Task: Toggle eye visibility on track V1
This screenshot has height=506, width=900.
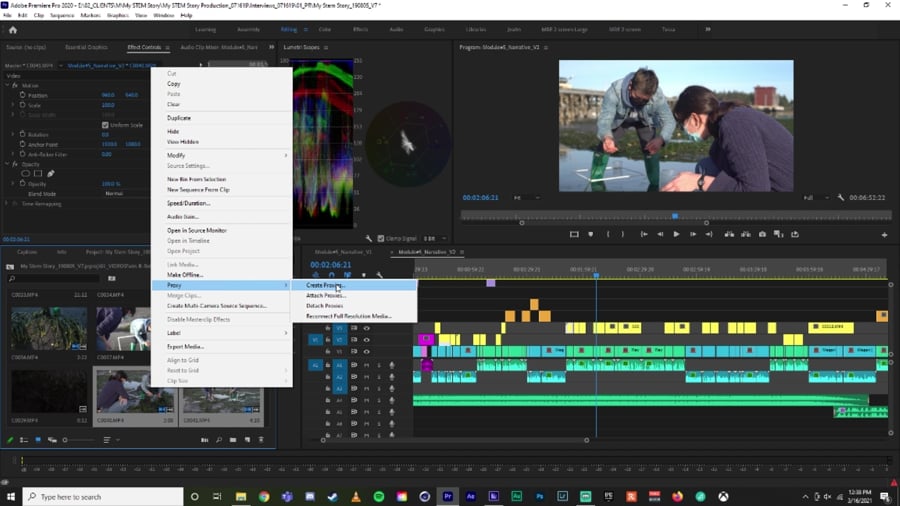Action: point(367,351)
